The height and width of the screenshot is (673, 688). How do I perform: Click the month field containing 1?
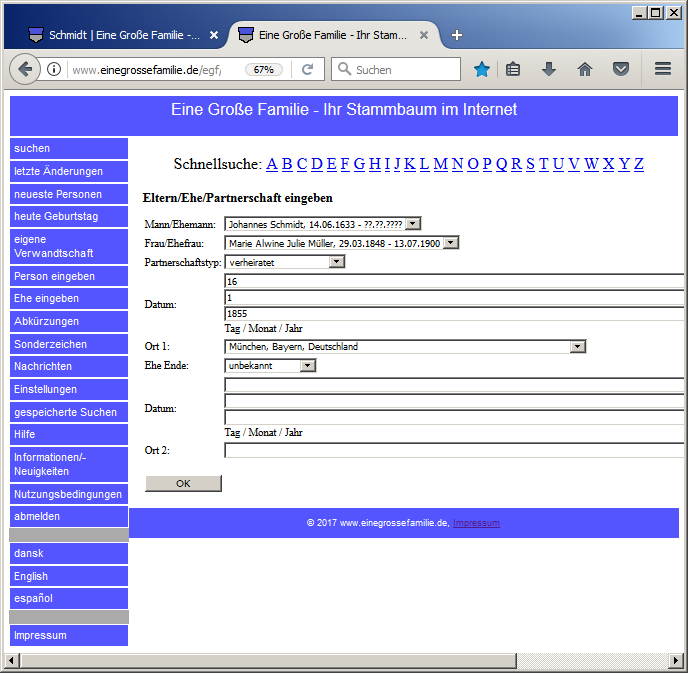coord(454,297)
